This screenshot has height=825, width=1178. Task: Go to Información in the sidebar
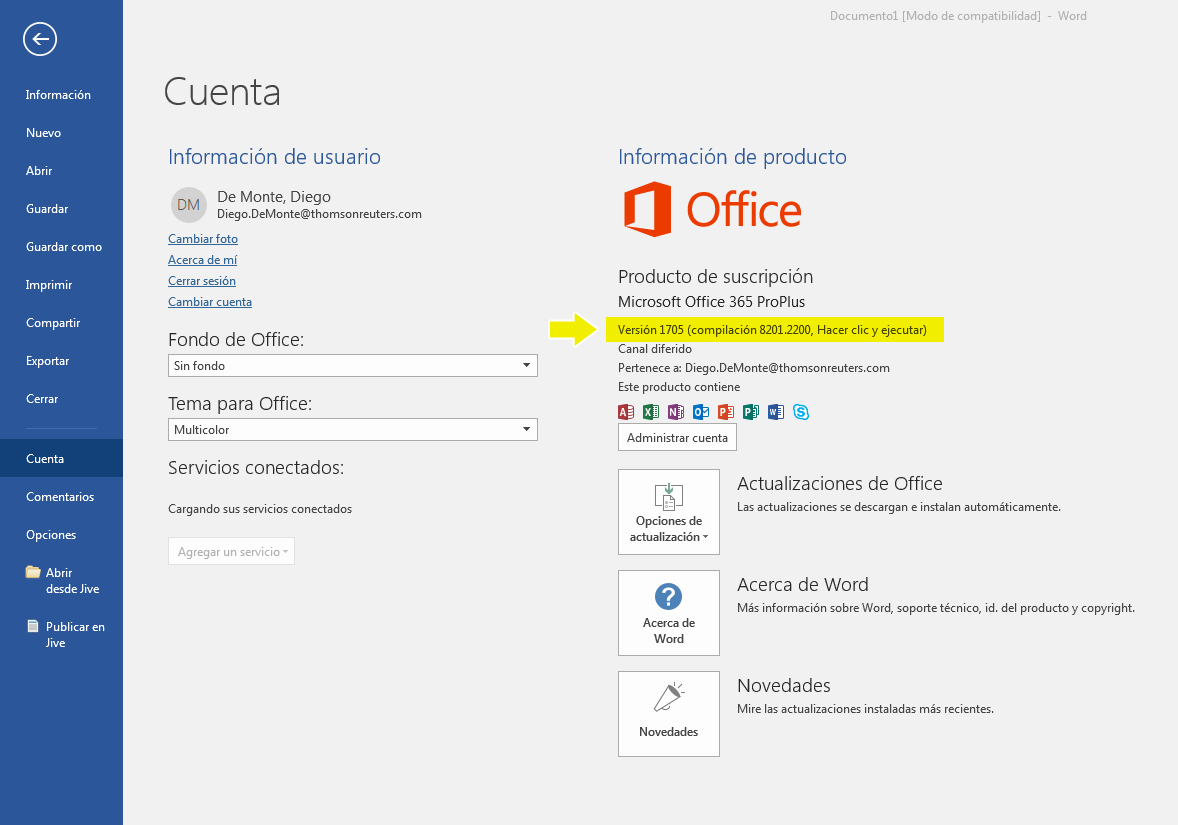(x=58, y=95)
